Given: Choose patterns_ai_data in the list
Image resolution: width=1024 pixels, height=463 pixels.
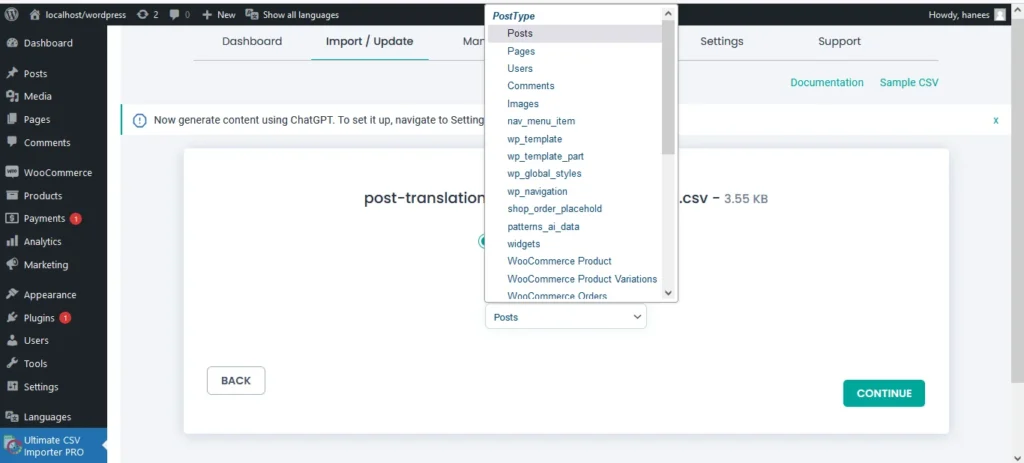Looking at the screenshot, I should point(575,227).
